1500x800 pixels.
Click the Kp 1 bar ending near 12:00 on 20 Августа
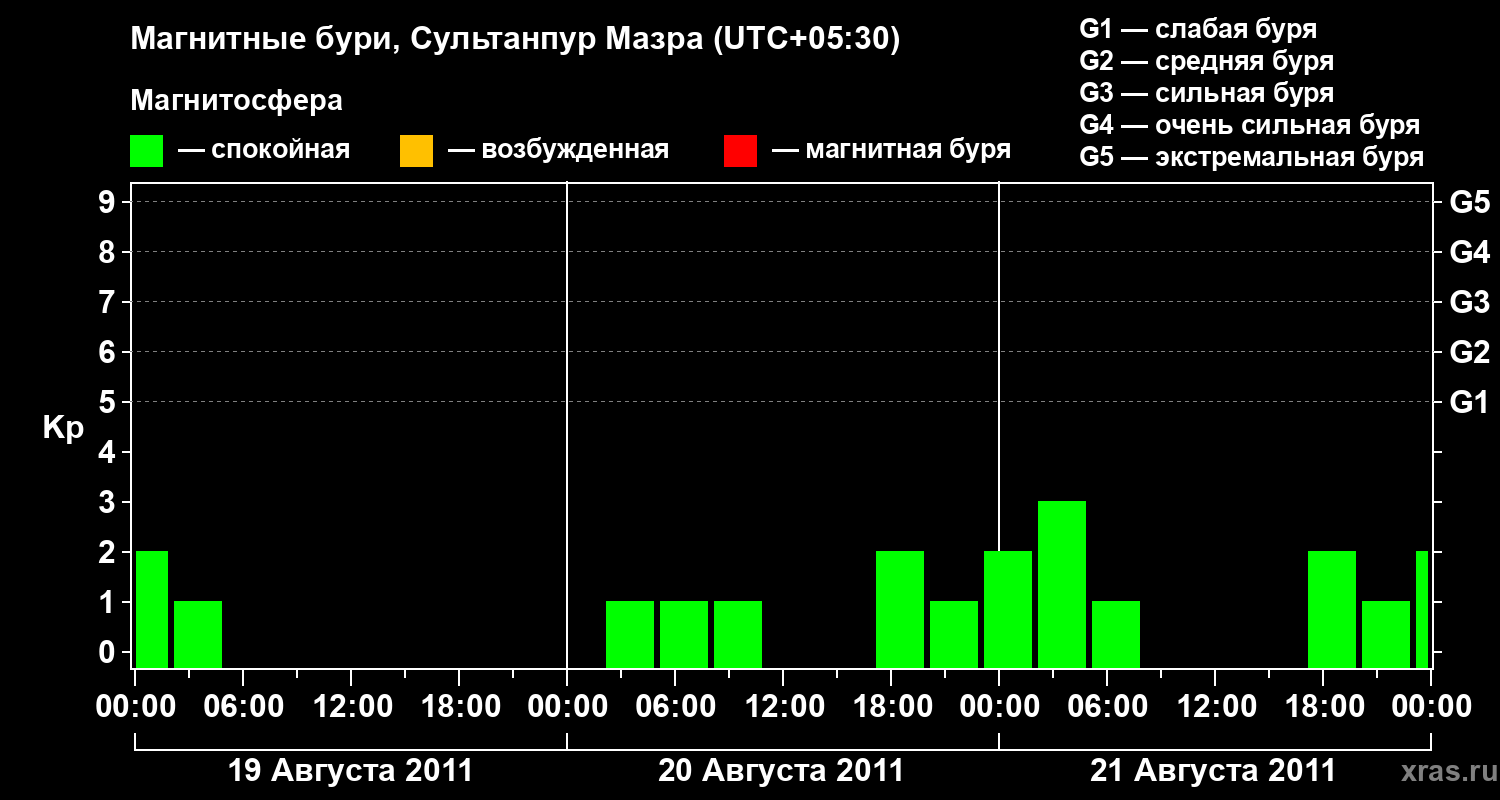[x=738, y=634]
